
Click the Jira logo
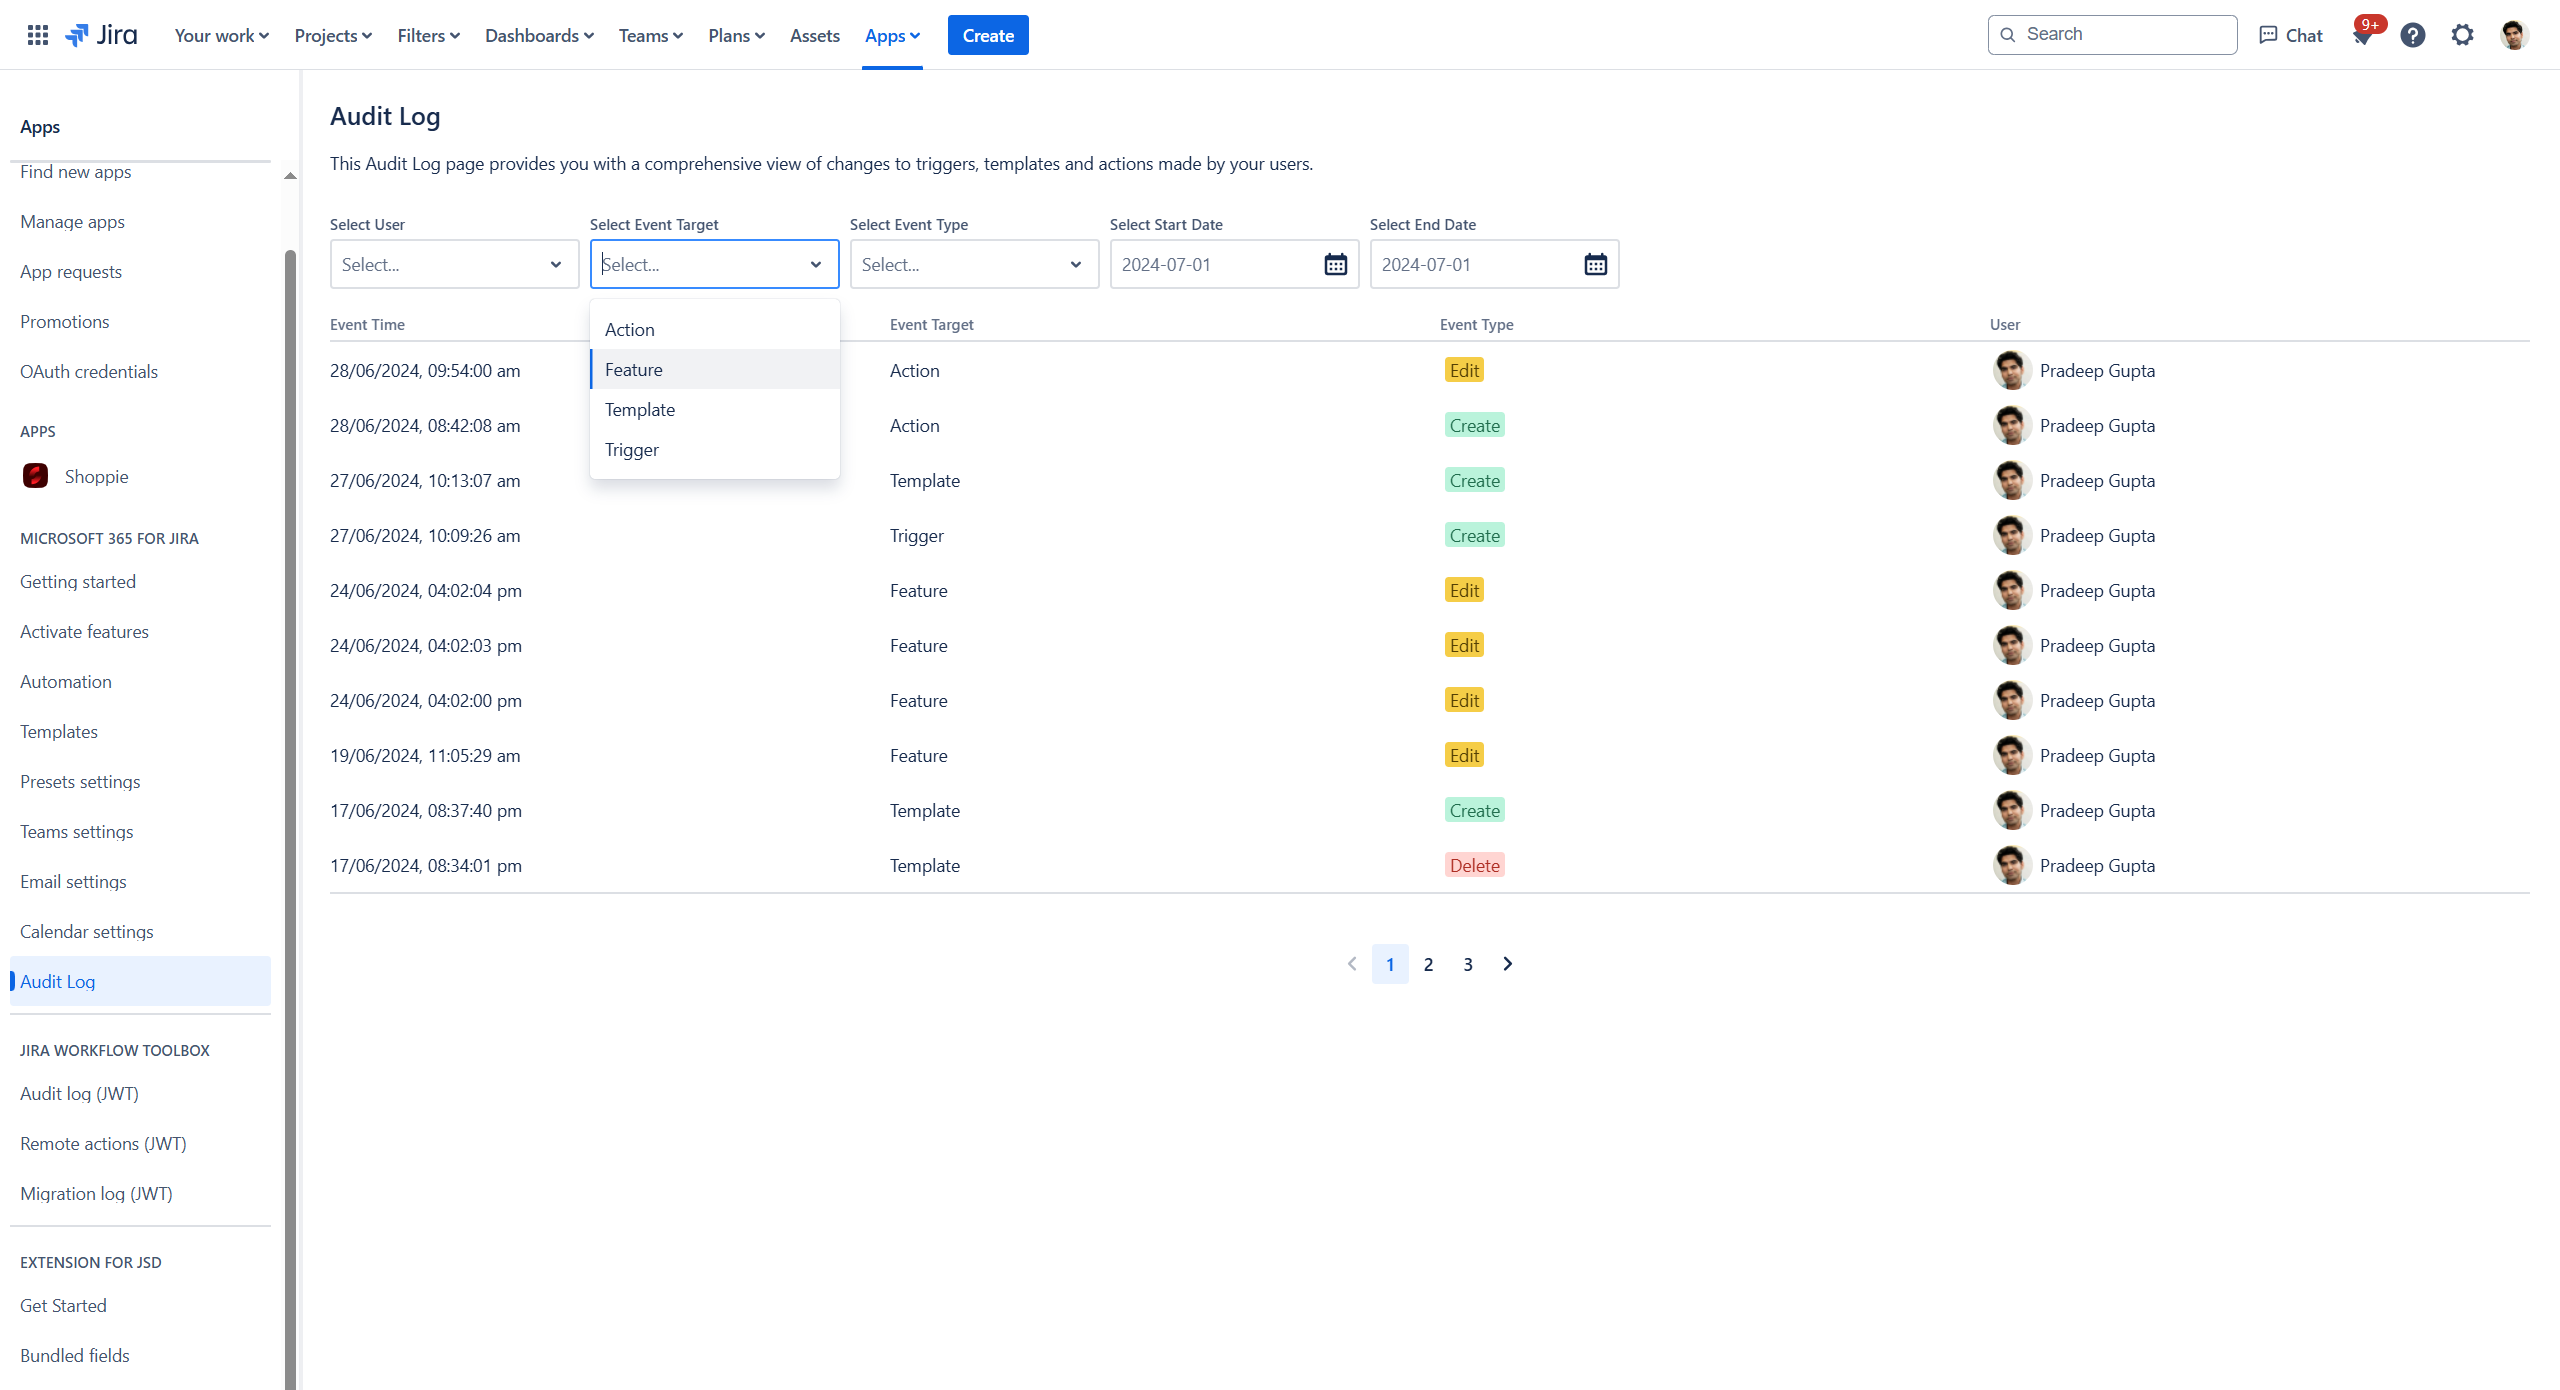[x=102, y=35]
